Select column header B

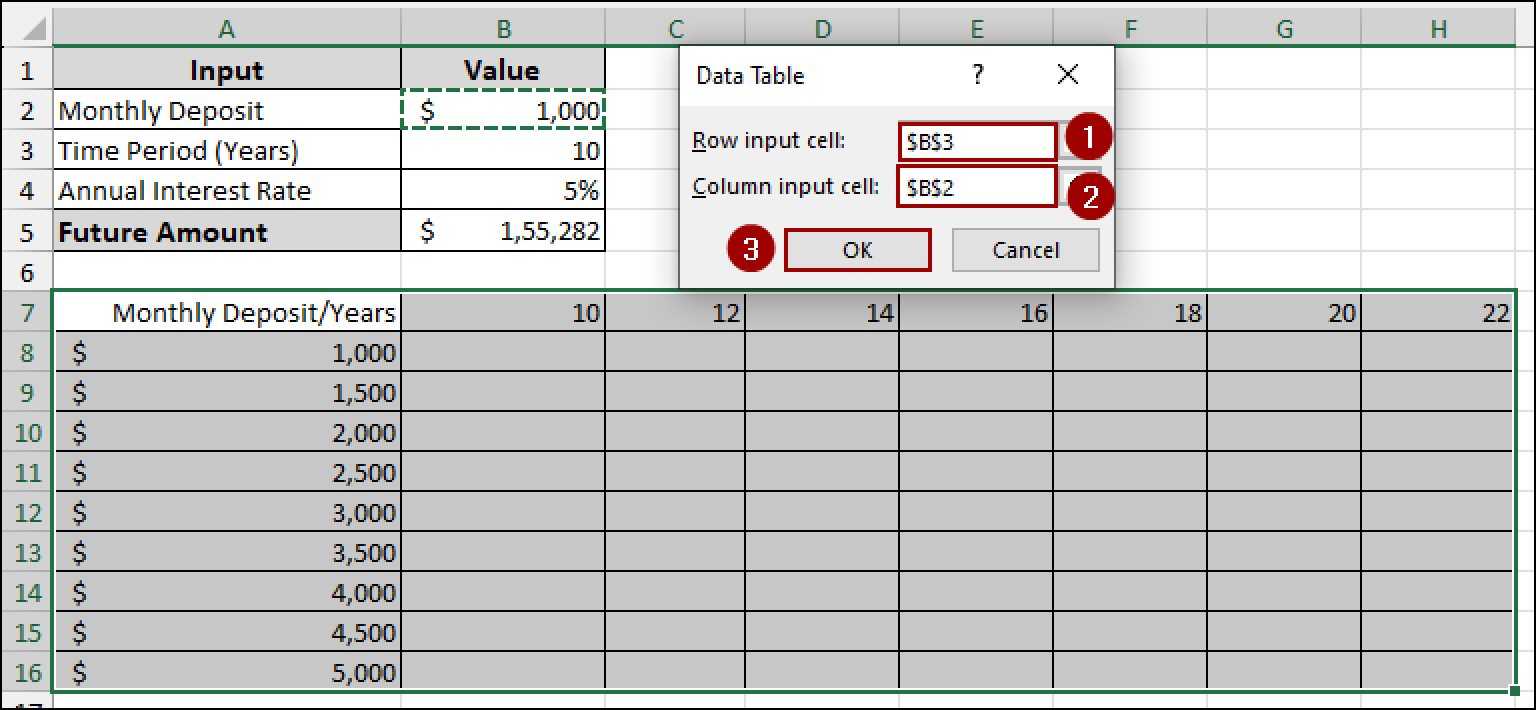(503, 28)
